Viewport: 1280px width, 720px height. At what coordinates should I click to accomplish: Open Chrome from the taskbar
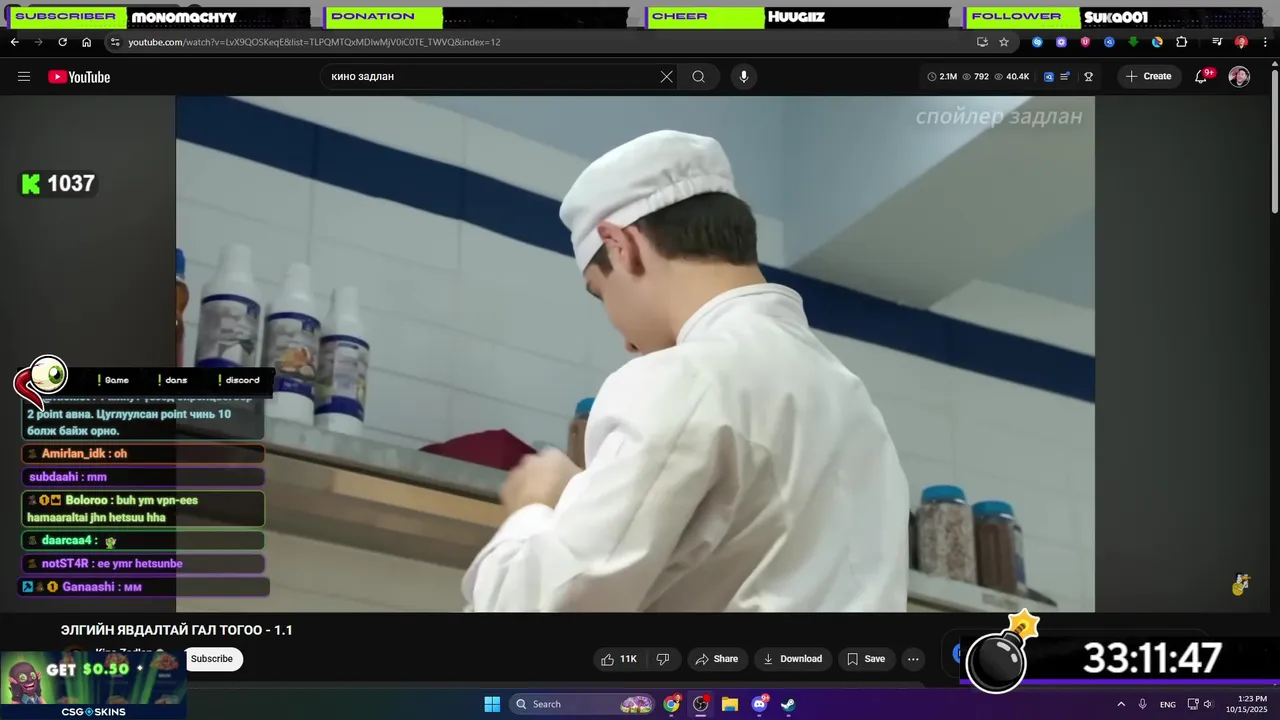tap(672, 704)
